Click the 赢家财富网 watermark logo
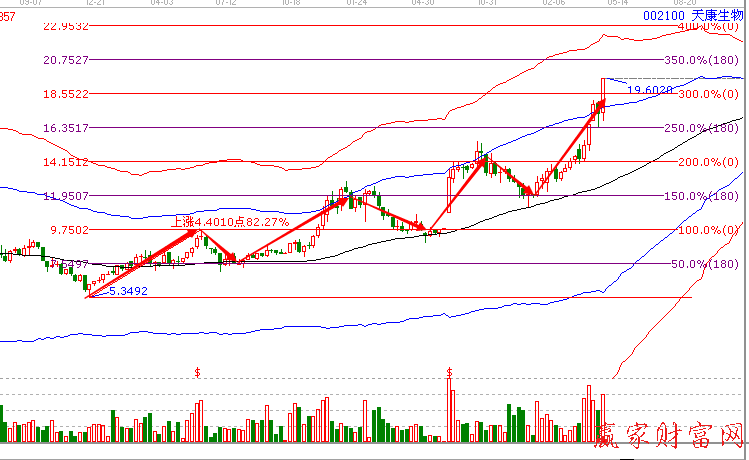 tap(670, 436)
